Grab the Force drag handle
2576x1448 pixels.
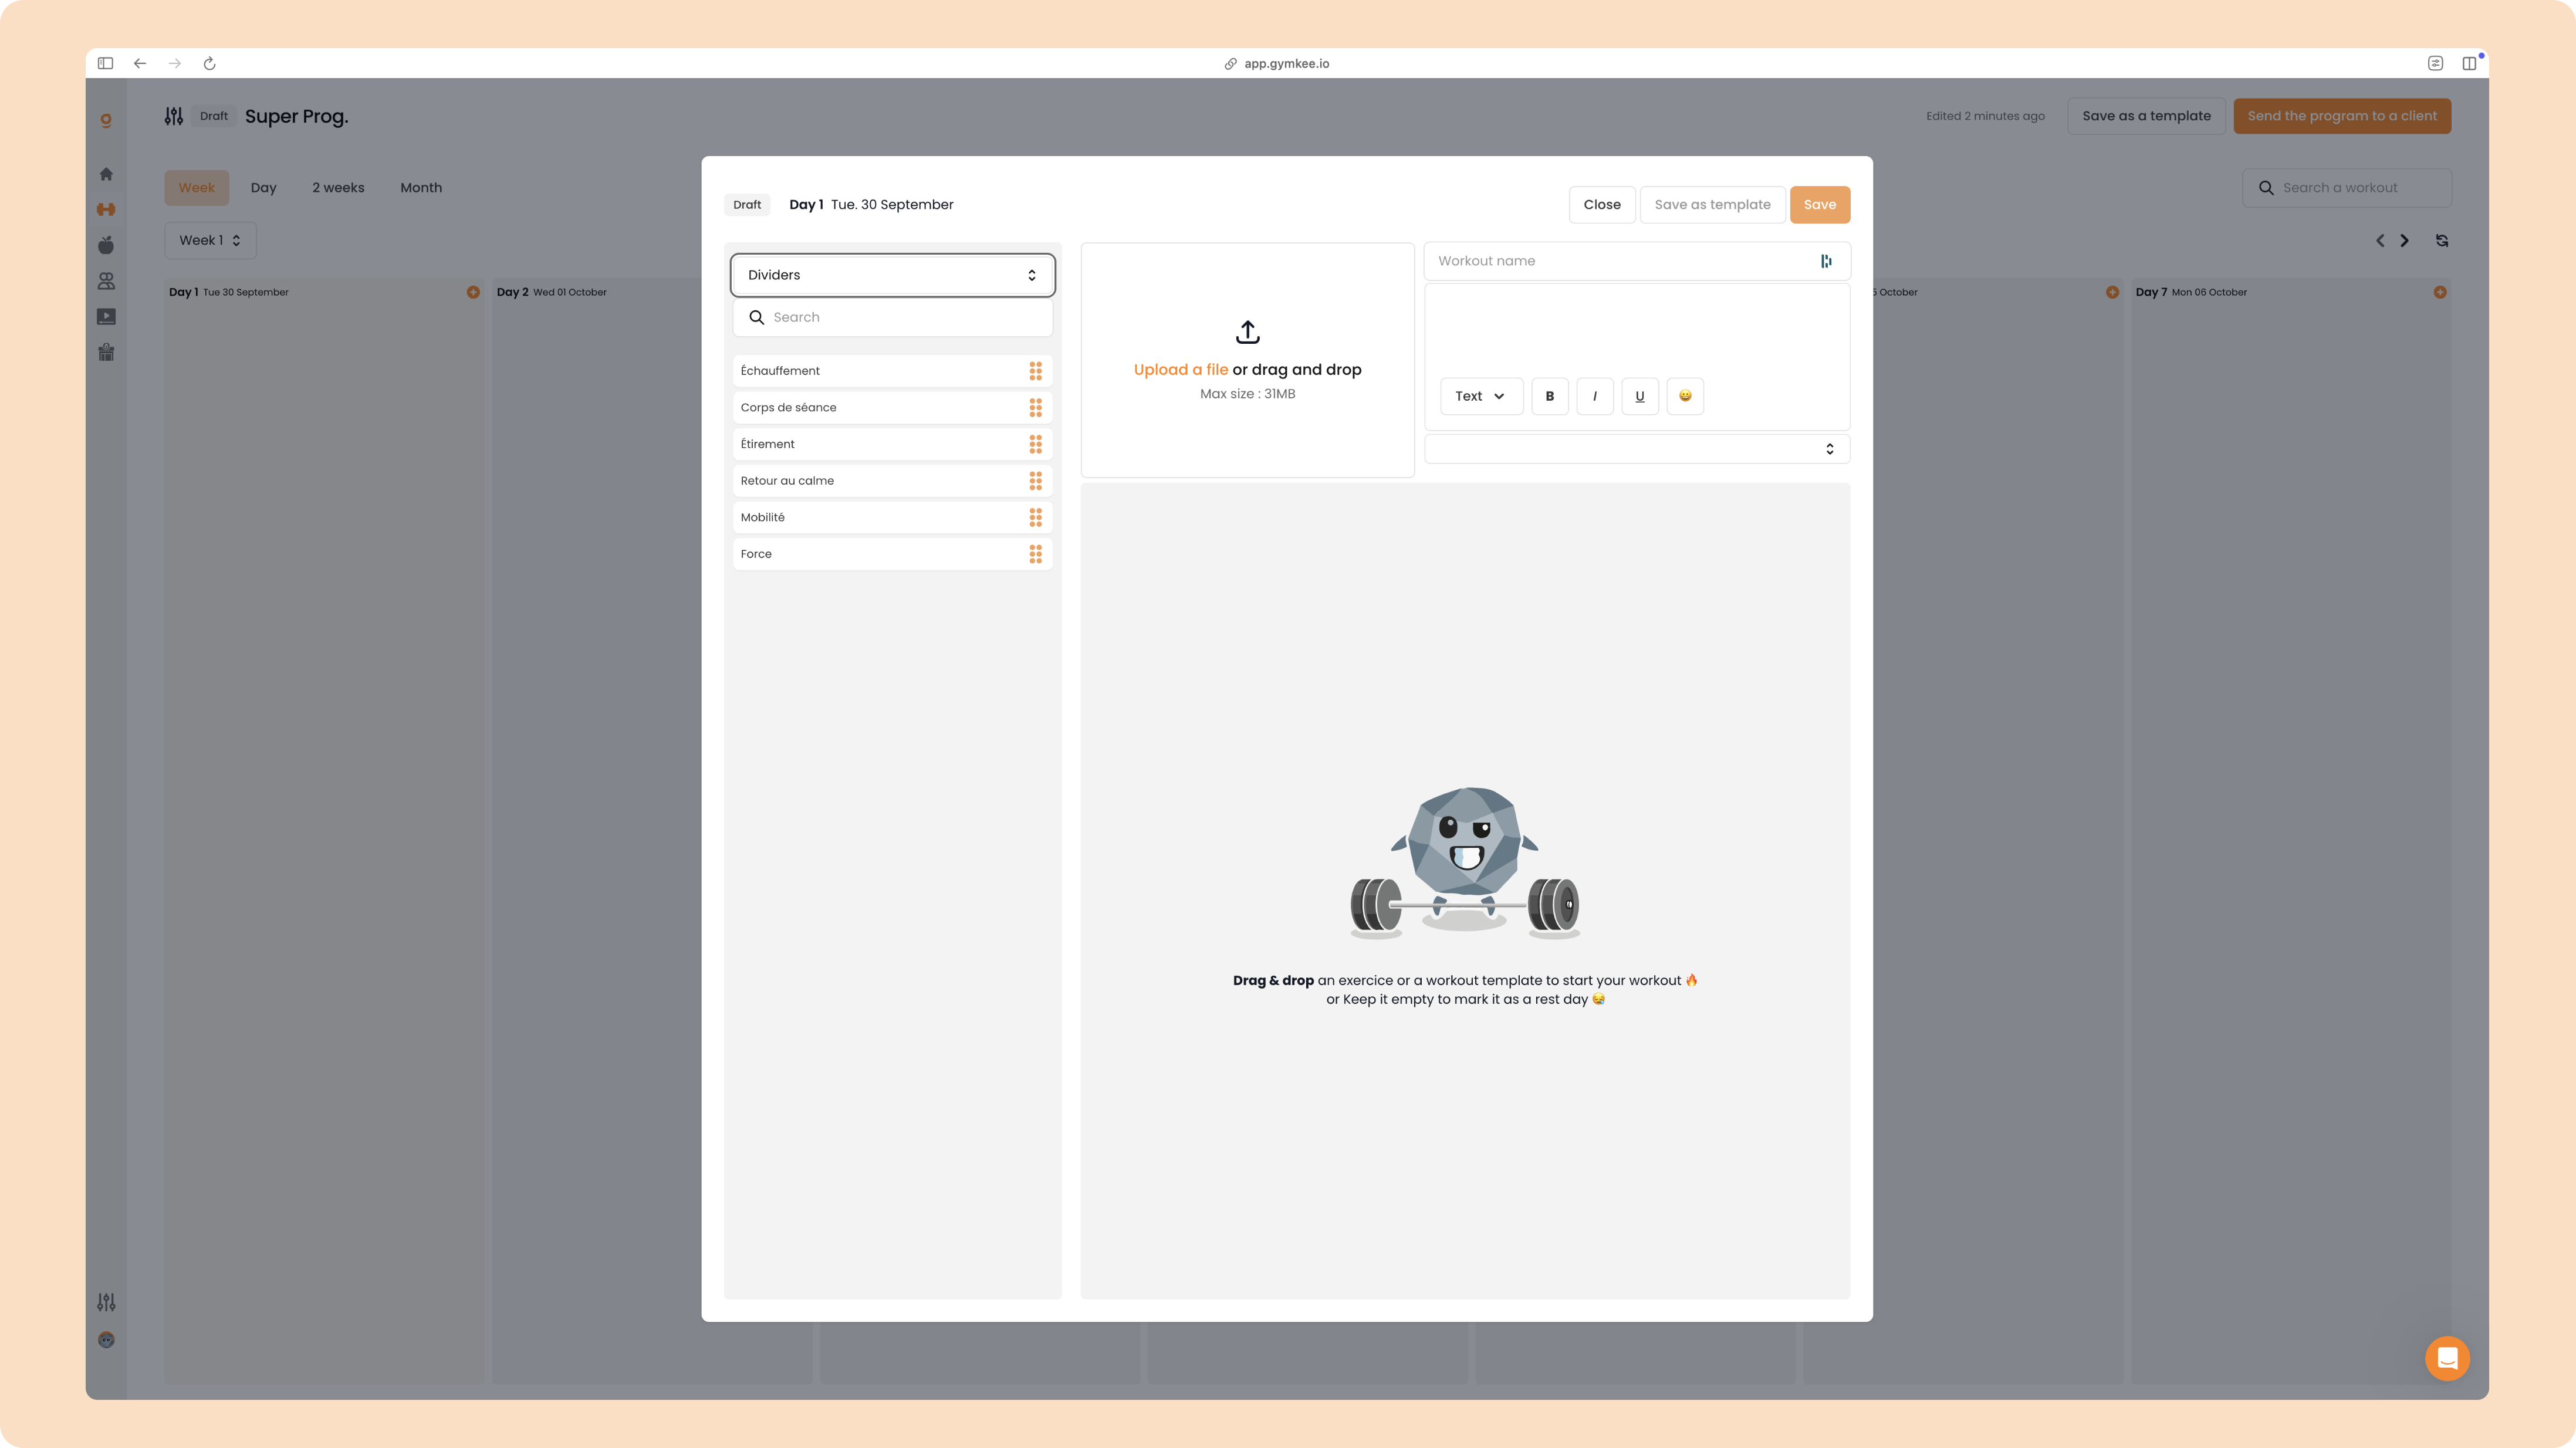[1036, 554]
